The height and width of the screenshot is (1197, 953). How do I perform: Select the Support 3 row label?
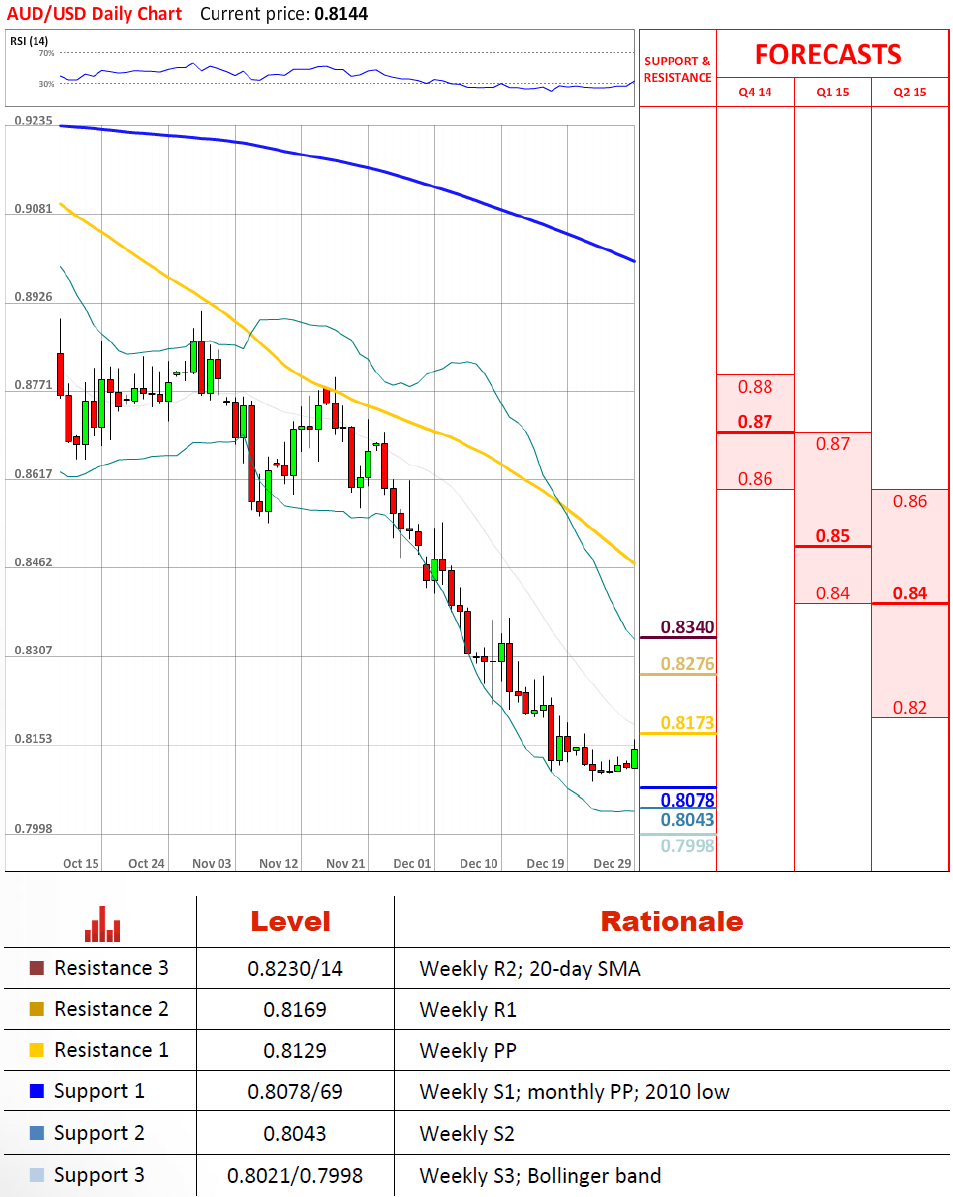tap(99, 1176)
